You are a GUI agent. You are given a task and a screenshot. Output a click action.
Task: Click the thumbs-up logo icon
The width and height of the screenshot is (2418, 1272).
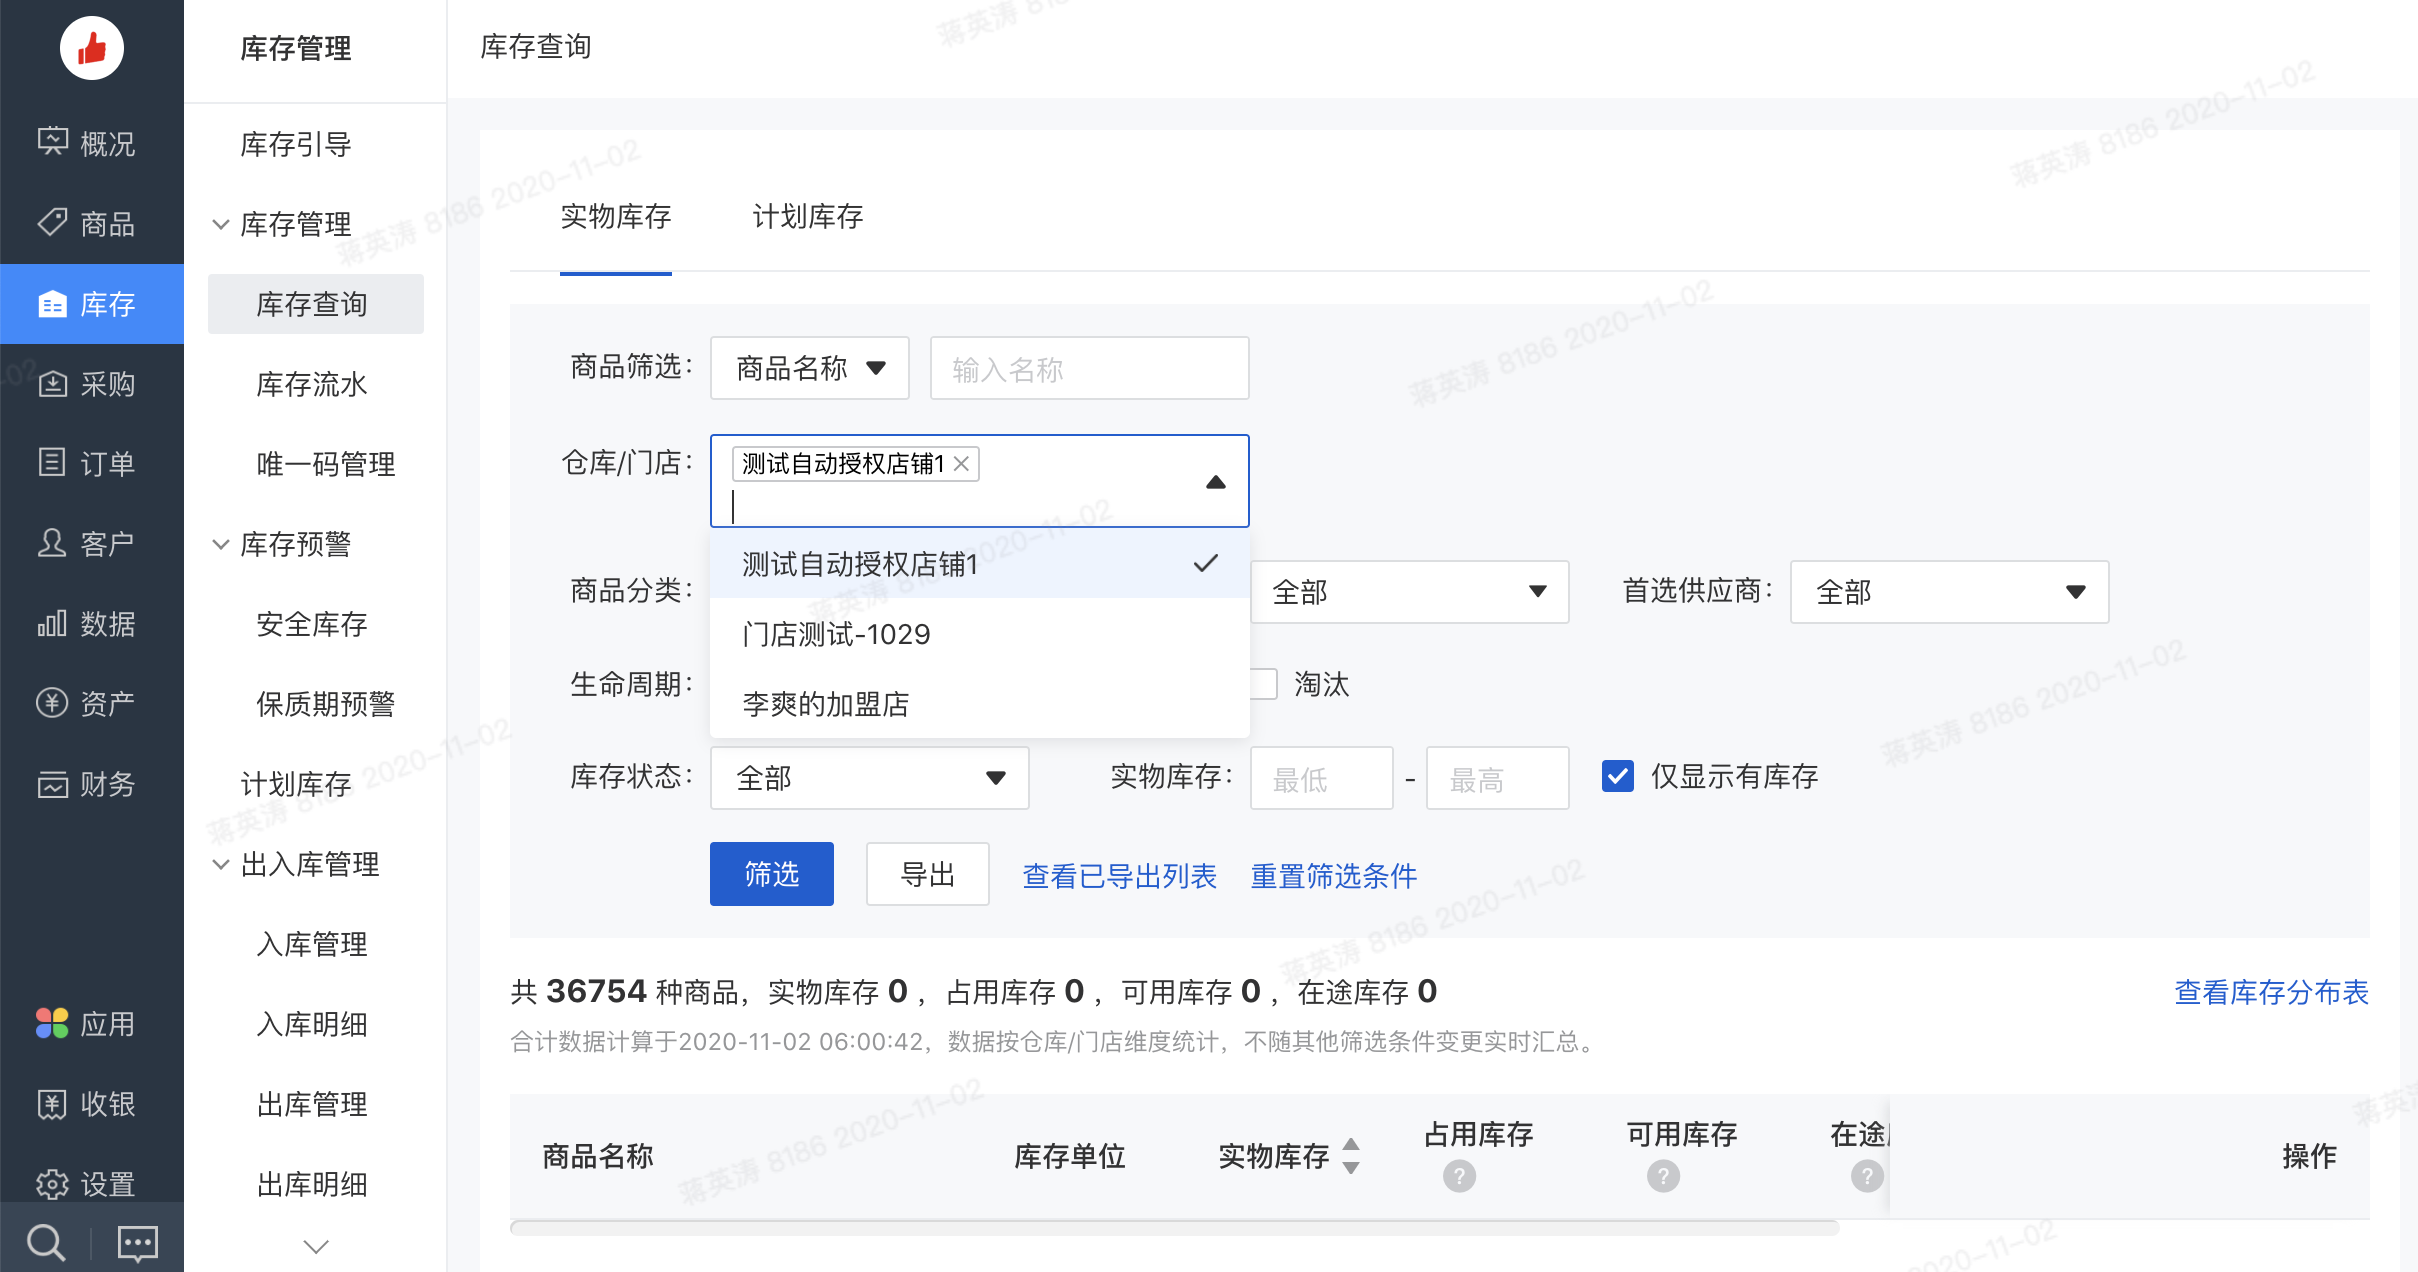tap(91, 48)
